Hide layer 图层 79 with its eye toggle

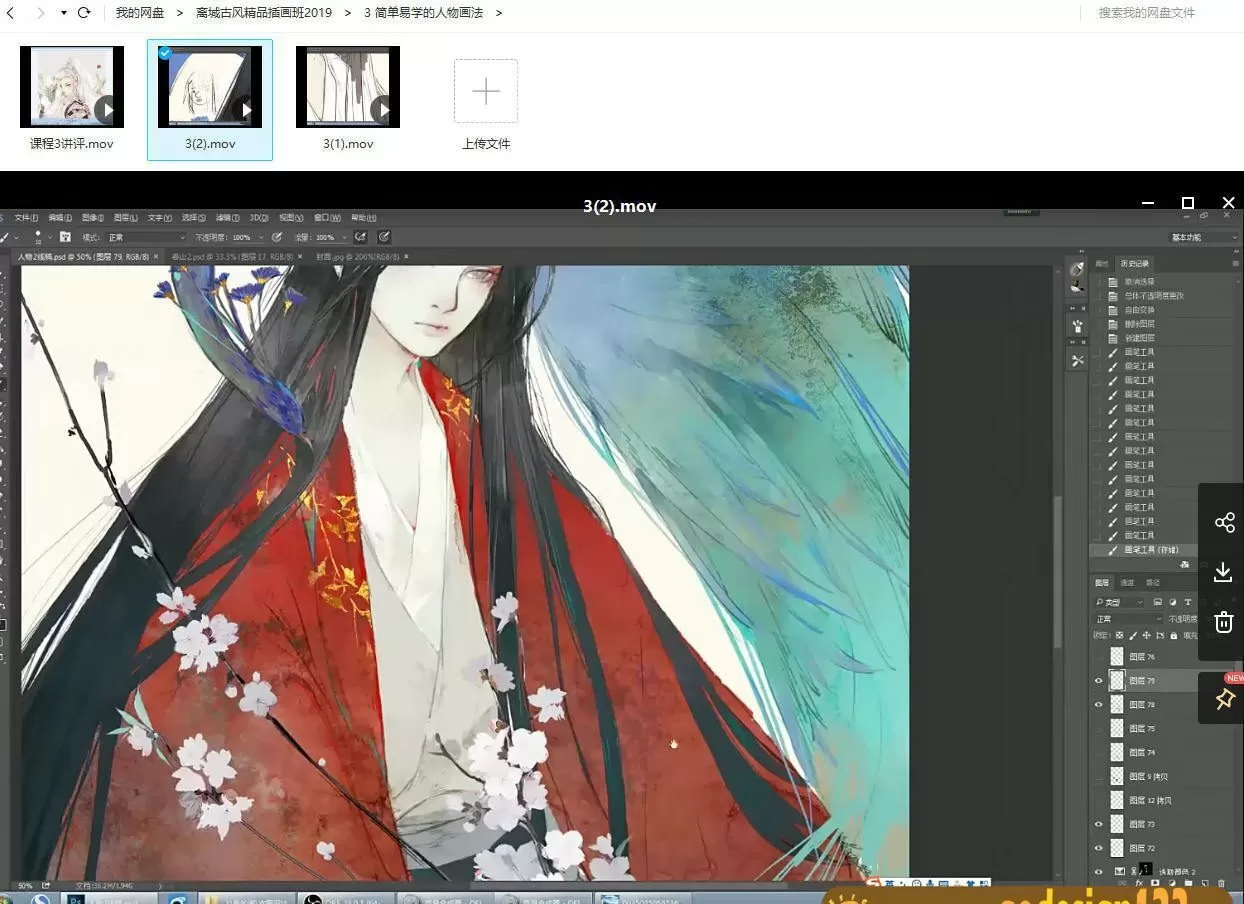click(x=1098, y=681)
